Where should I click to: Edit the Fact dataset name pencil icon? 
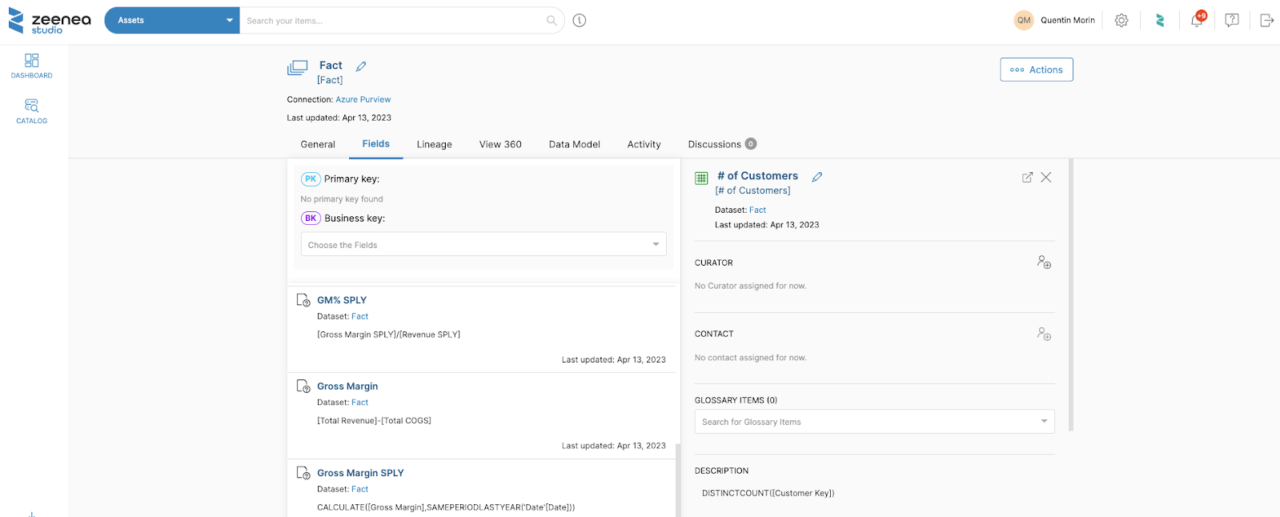[361, 66]
